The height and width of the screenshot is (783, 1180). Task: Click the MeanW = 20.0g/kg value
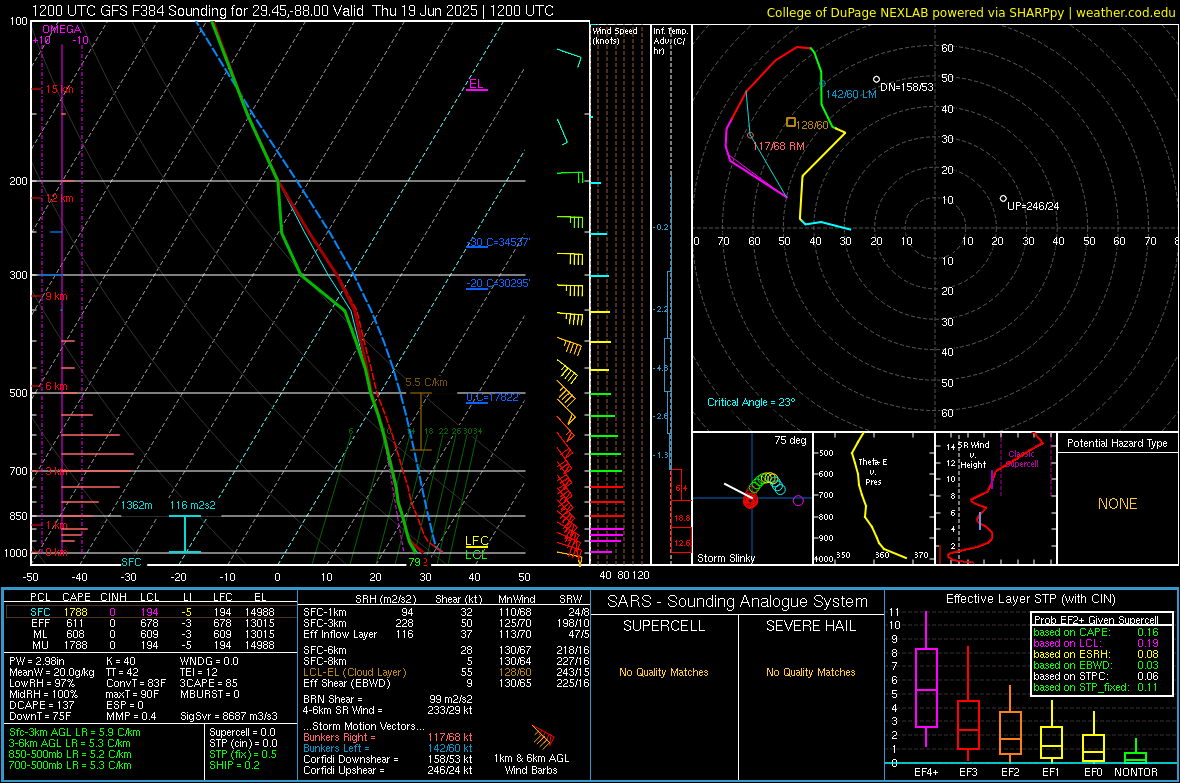click(x=52, y=672)
